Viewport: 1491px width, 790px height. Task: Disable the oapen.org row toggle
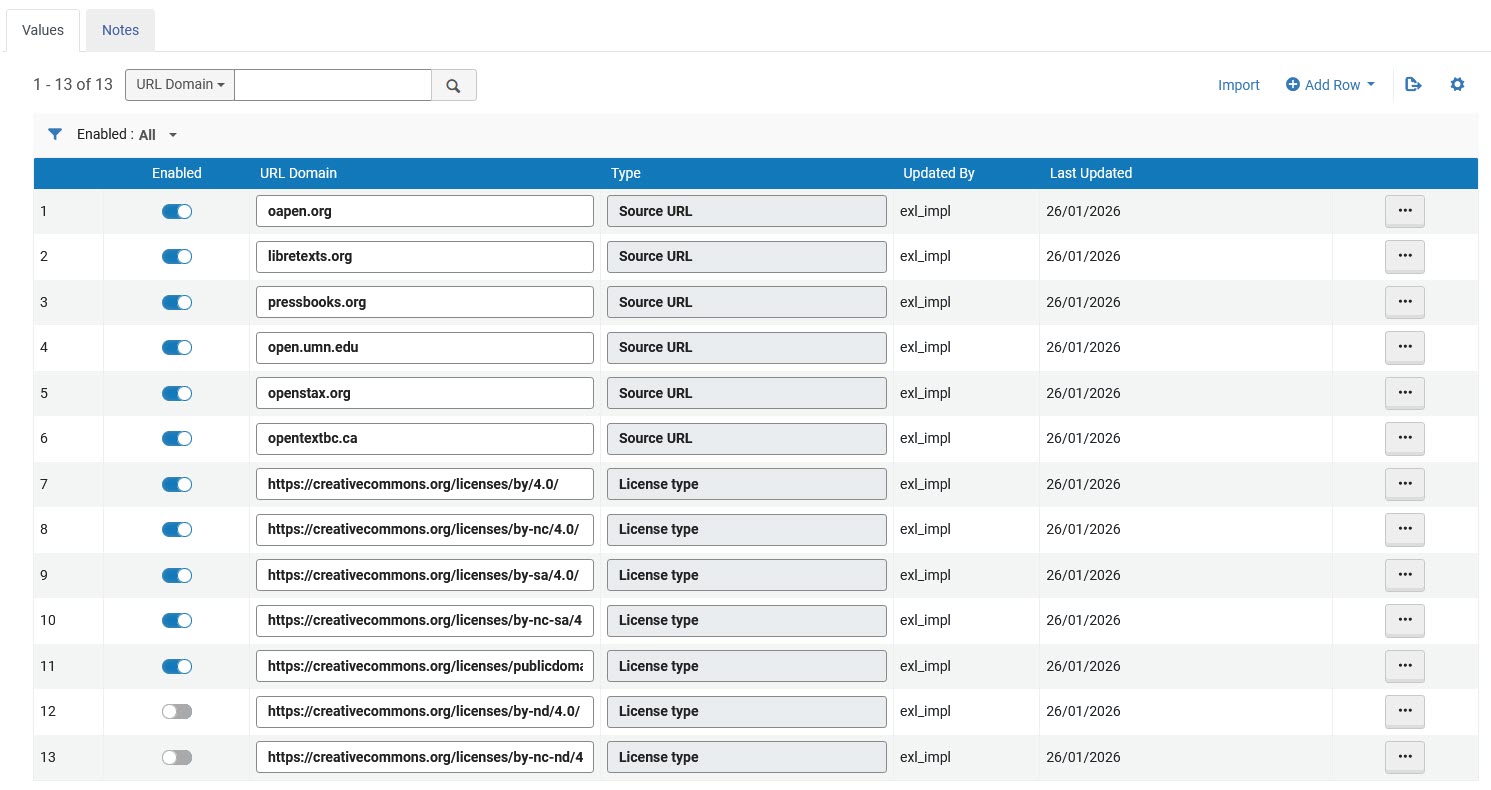tap(177, 211)
